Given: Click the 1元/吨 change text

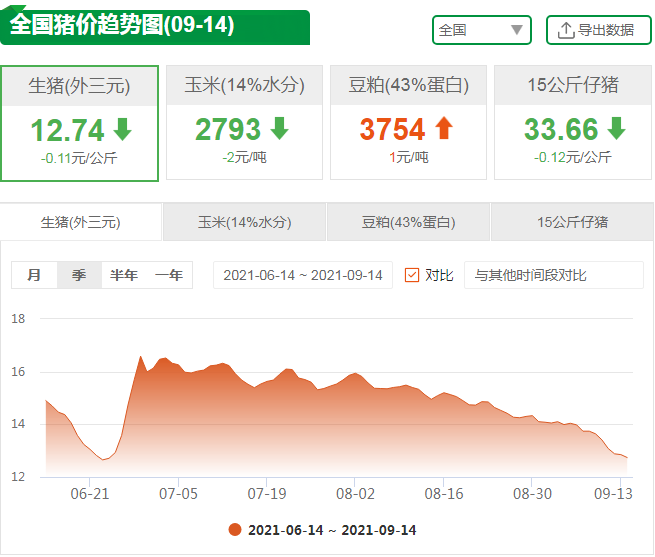Looking at the screenshot, I should pyautogui.click(x=409, y=157).
